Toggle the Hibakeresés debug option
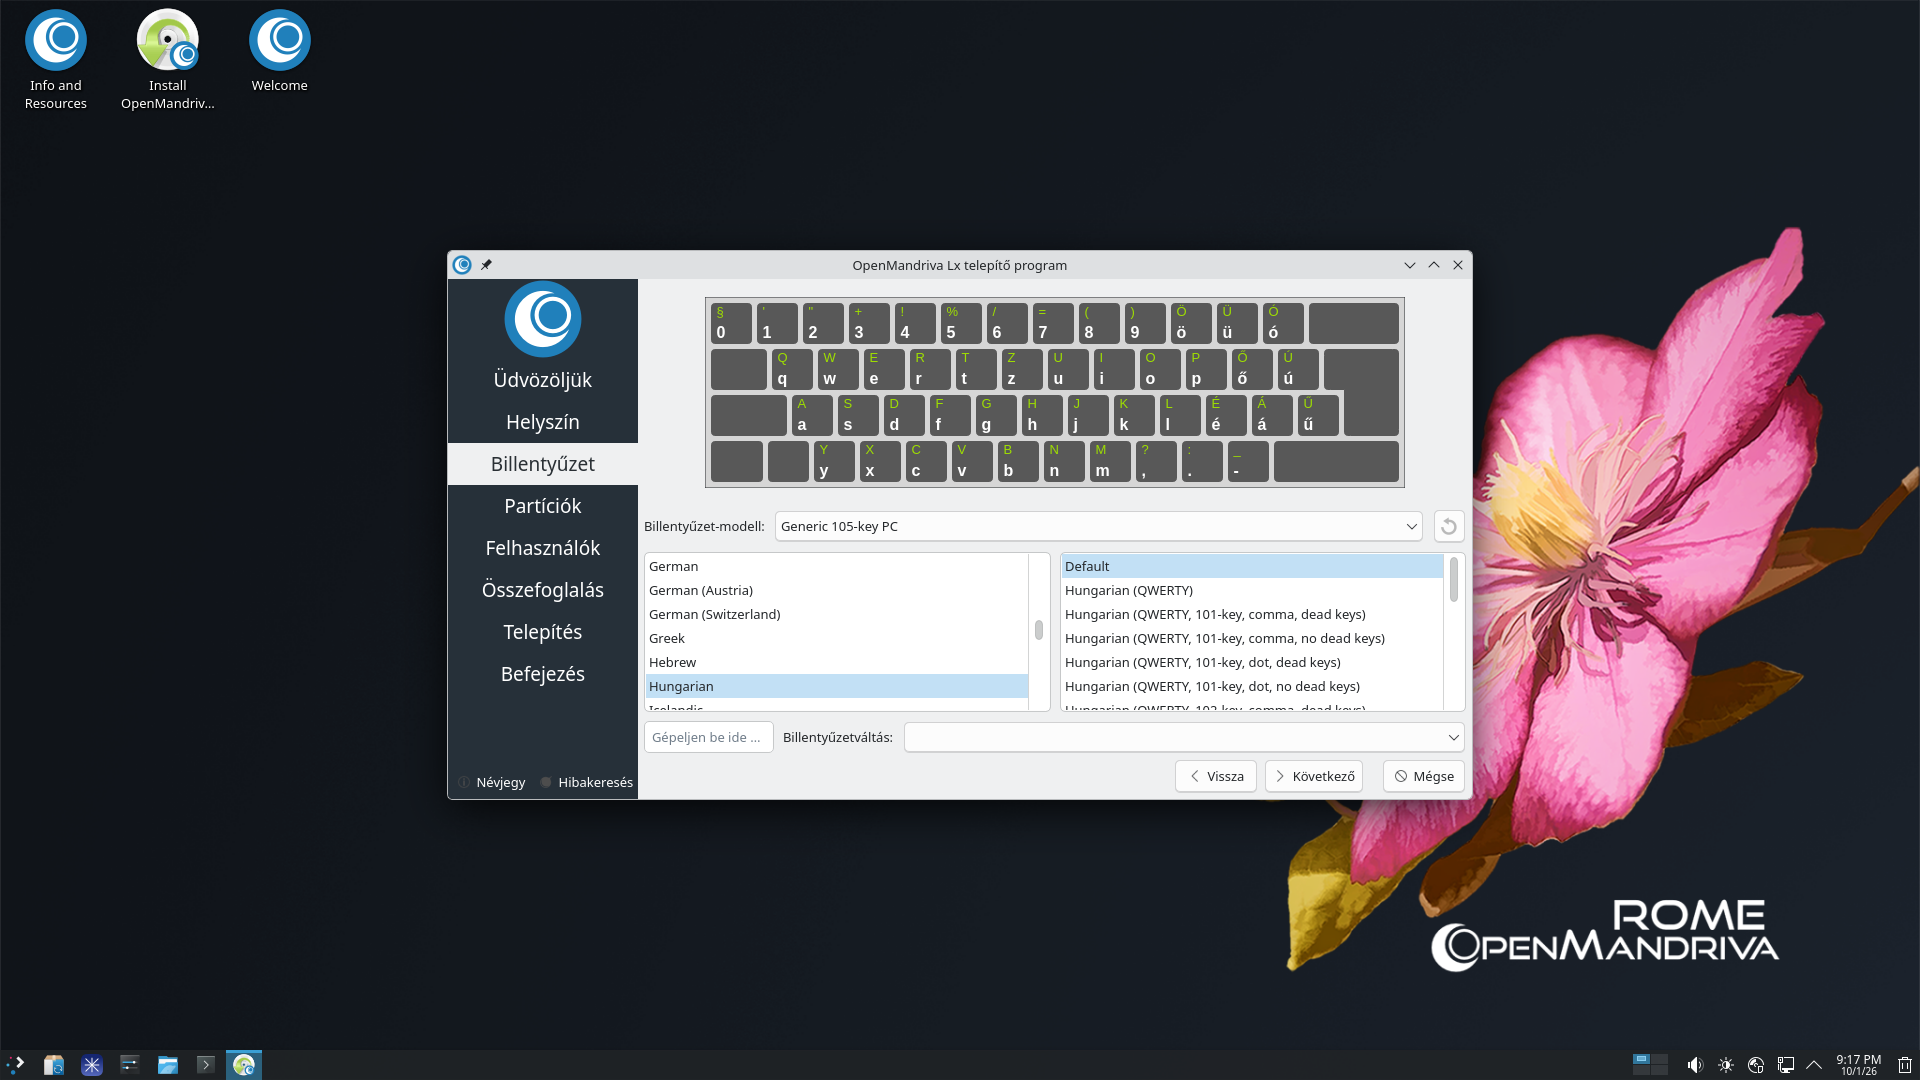 [x=586, y=782]
